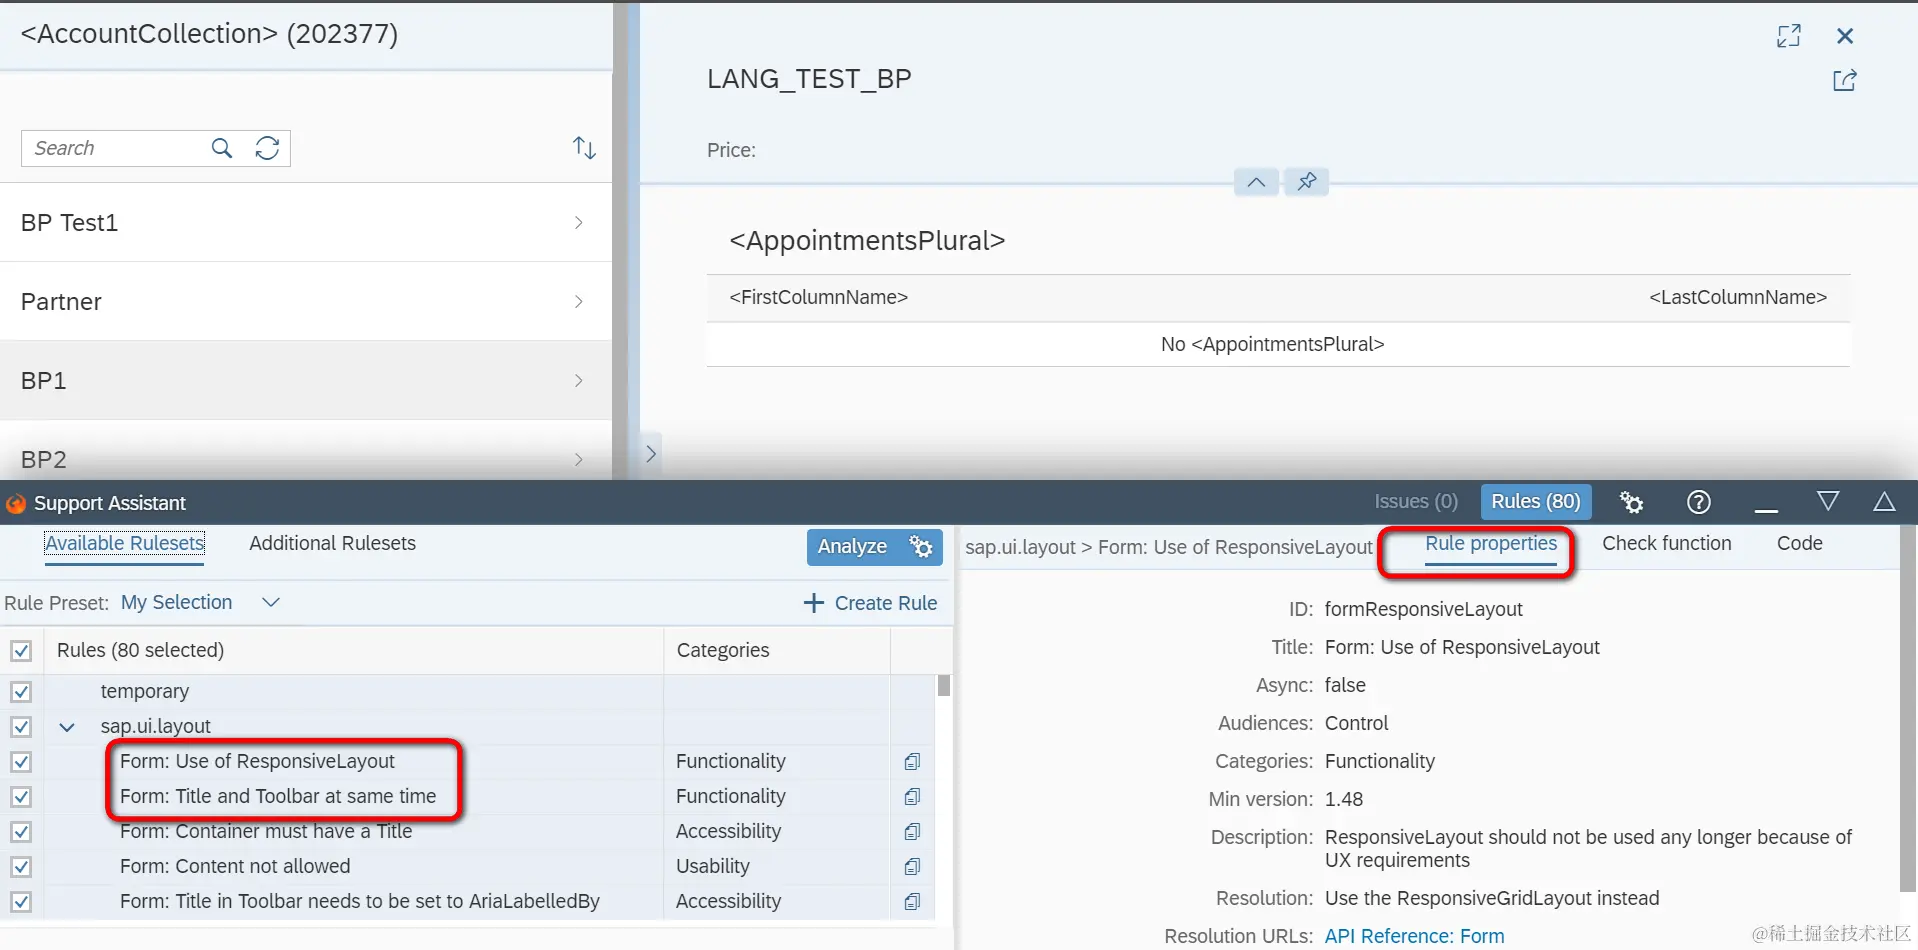Collapse the header with up arrow

pyautogui.click(x=1256, y=182)
